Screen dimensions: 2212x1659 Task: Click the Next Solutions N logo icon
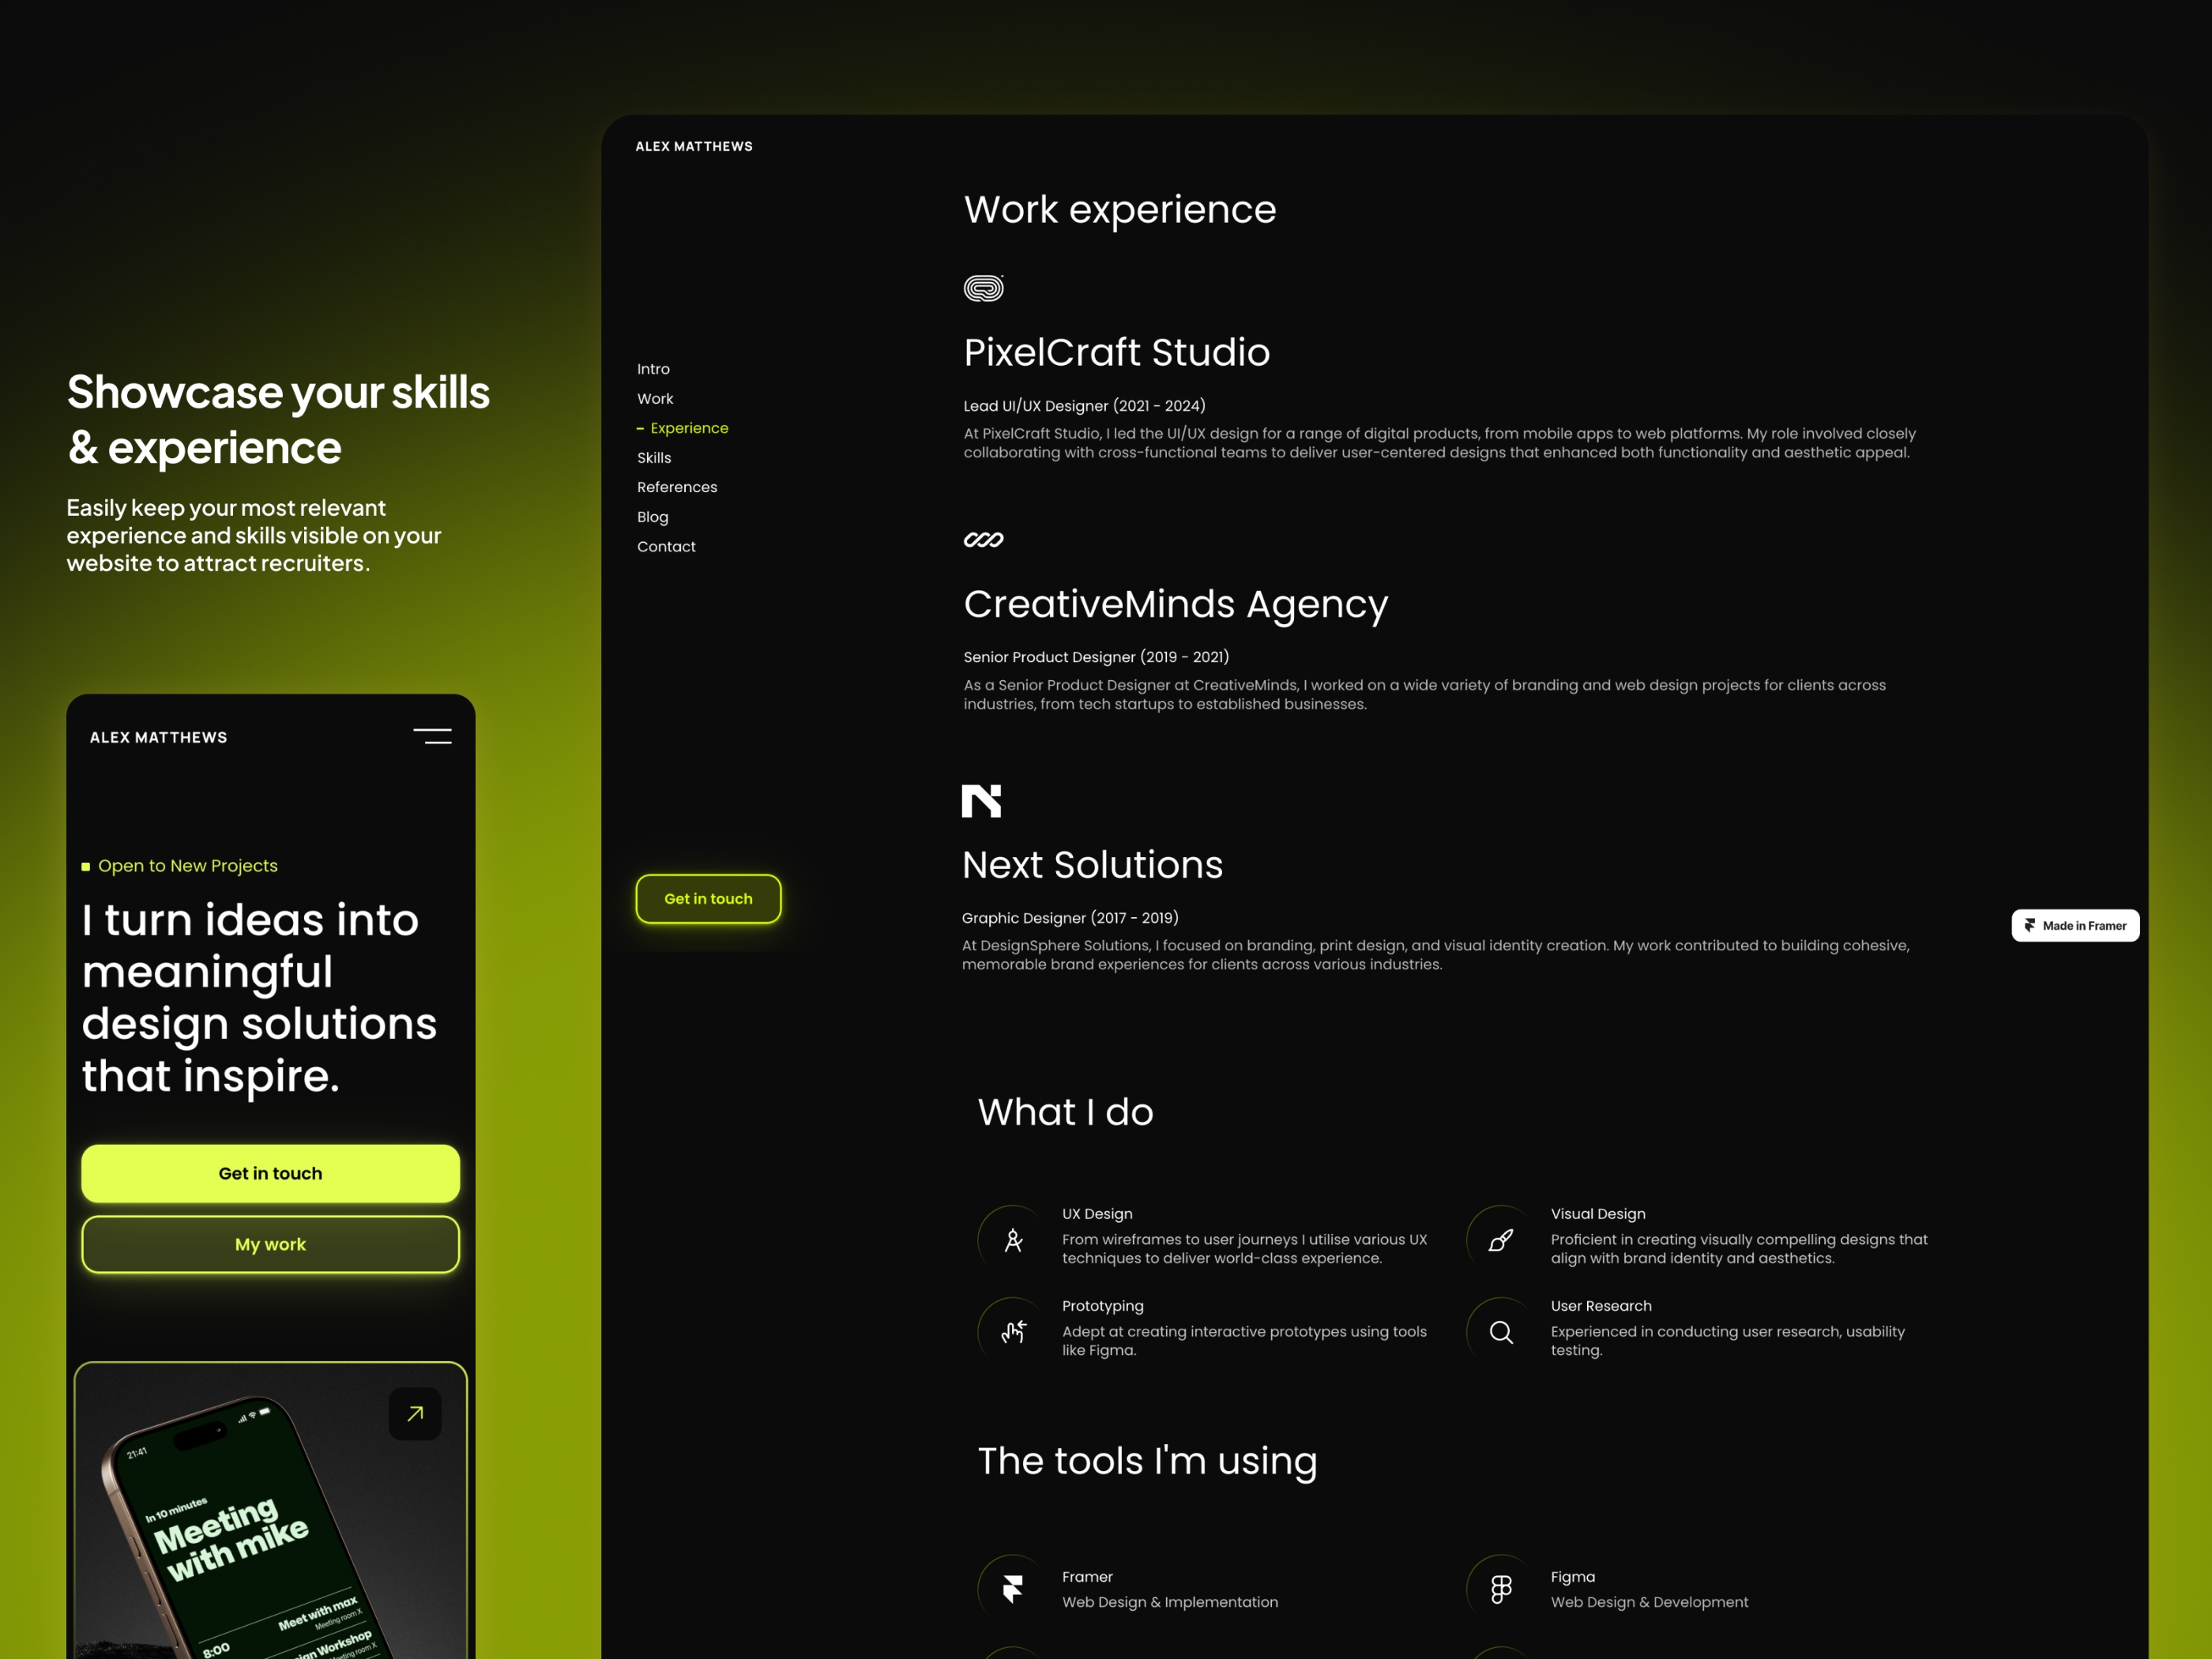980,798
